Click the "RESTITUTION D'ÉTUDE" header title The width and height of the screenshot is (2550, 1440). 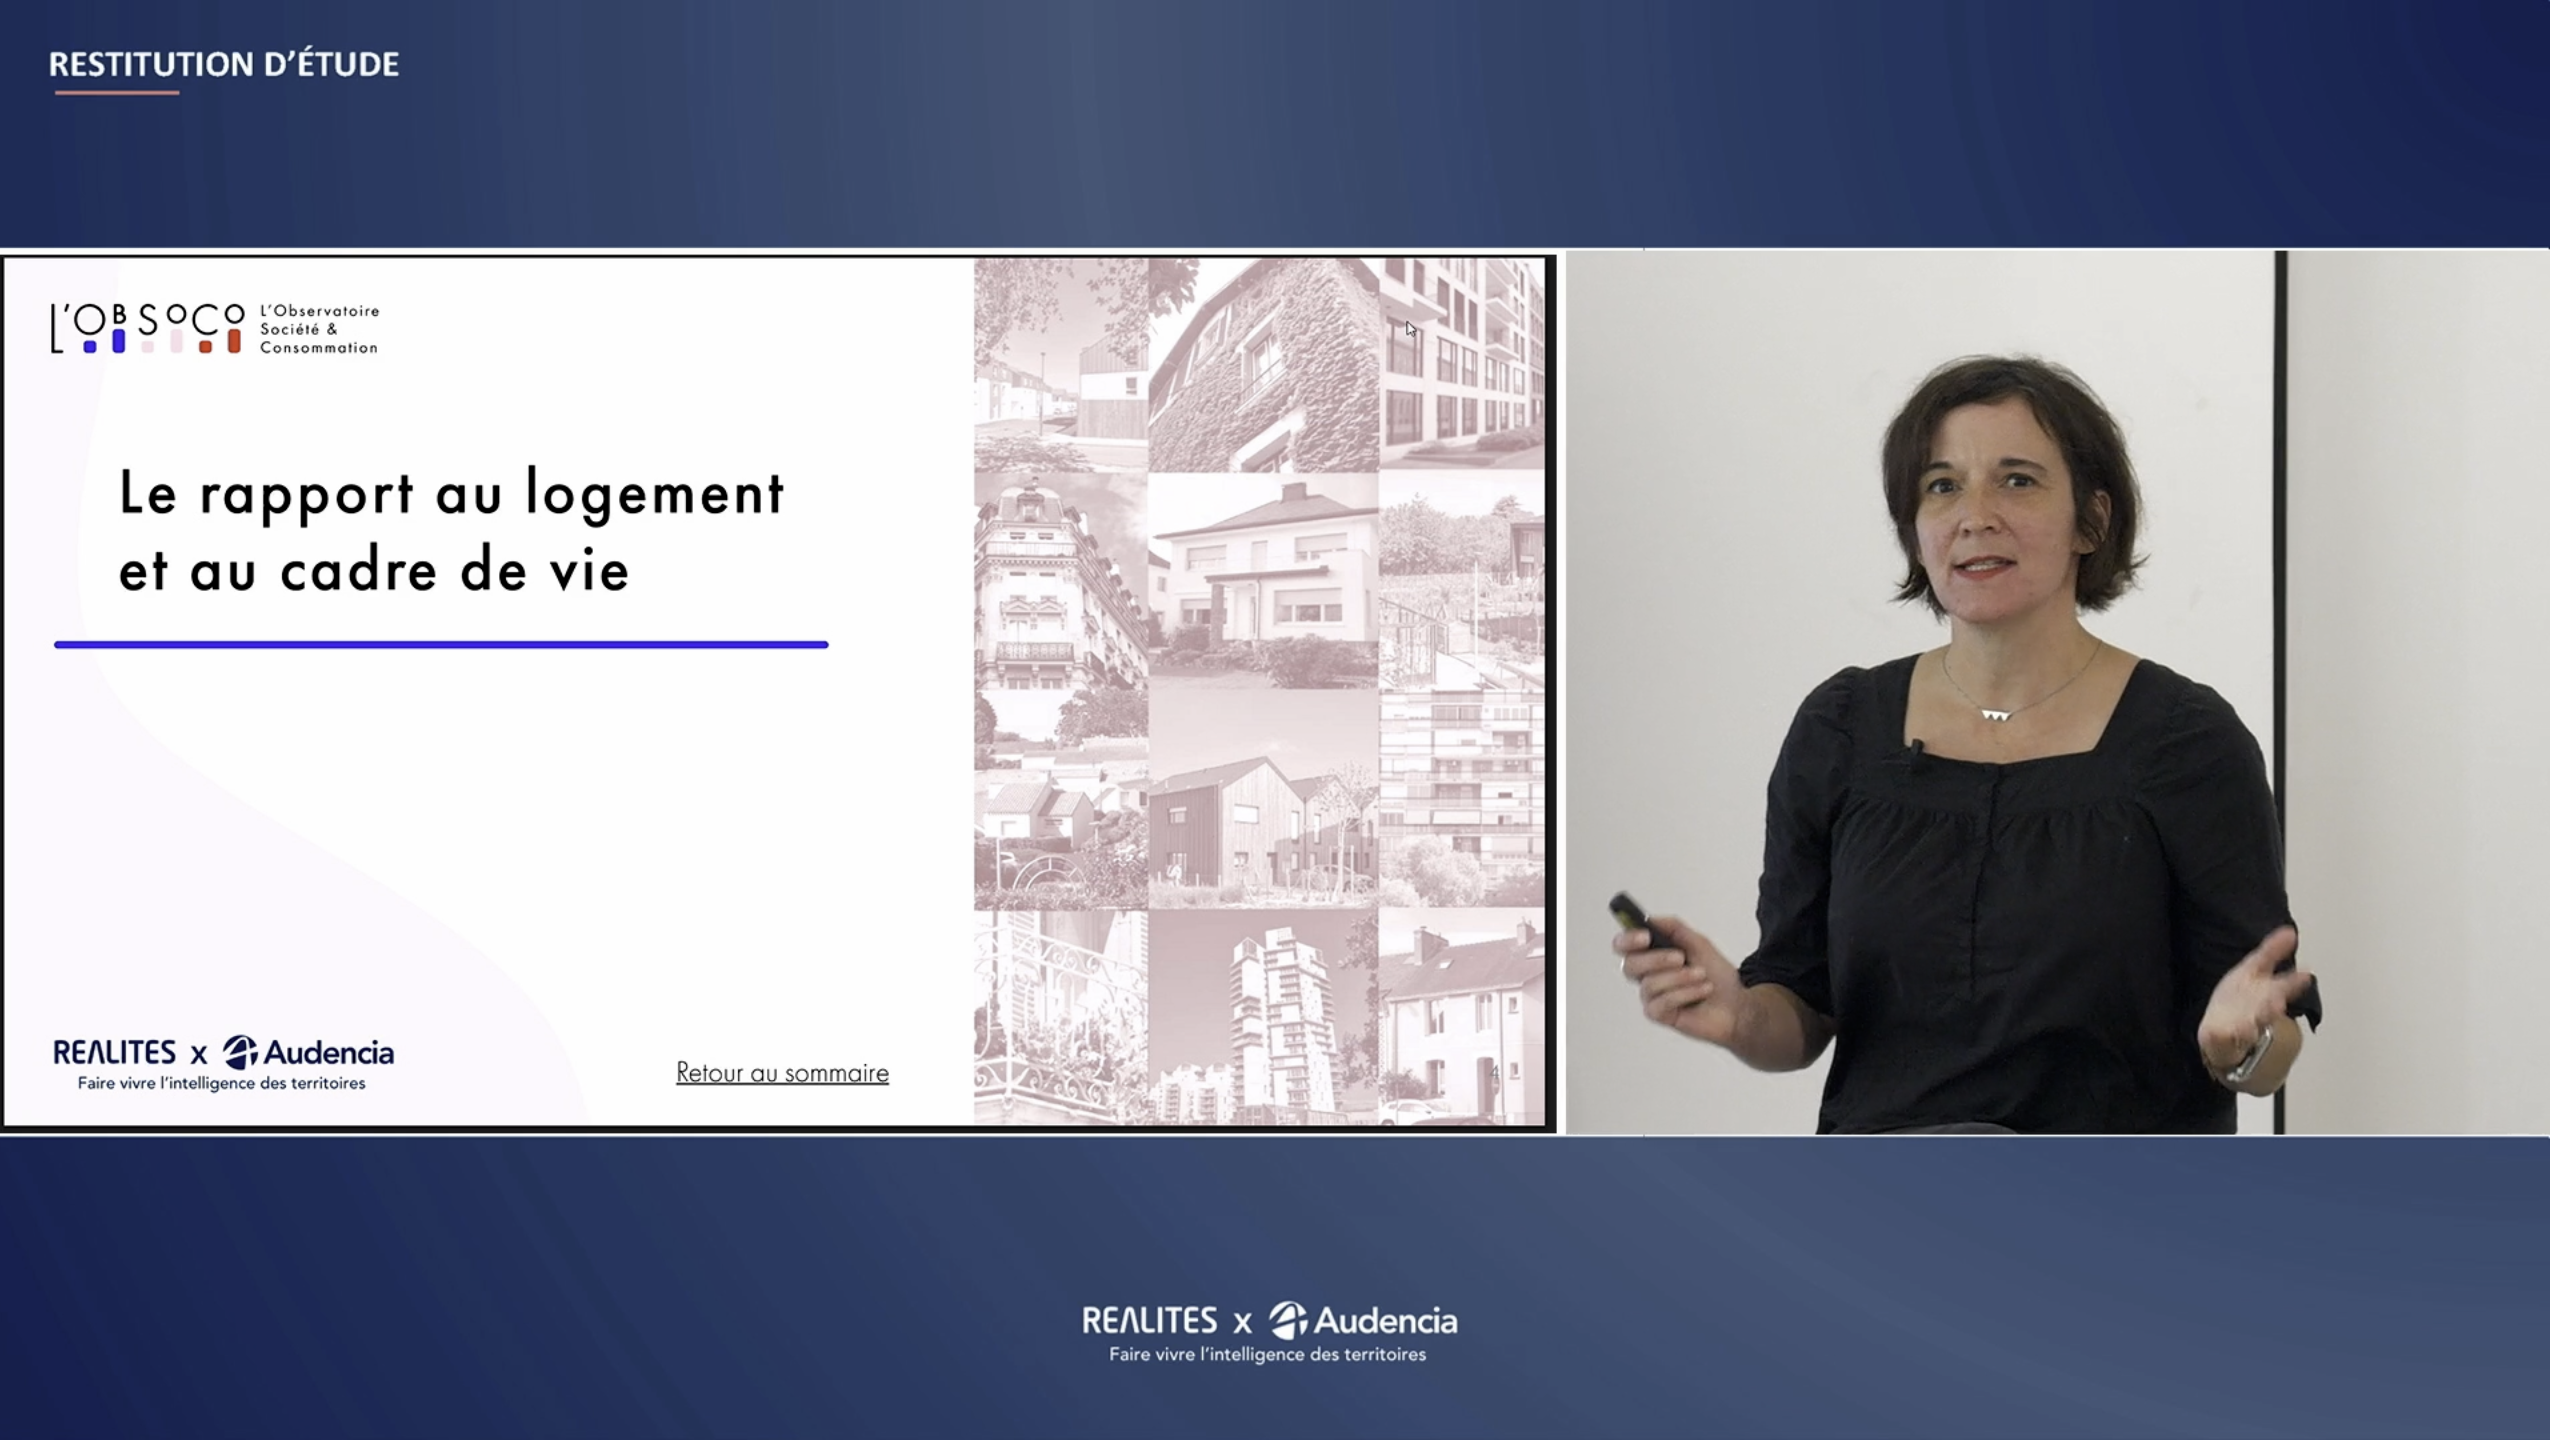tap(224, 65)
